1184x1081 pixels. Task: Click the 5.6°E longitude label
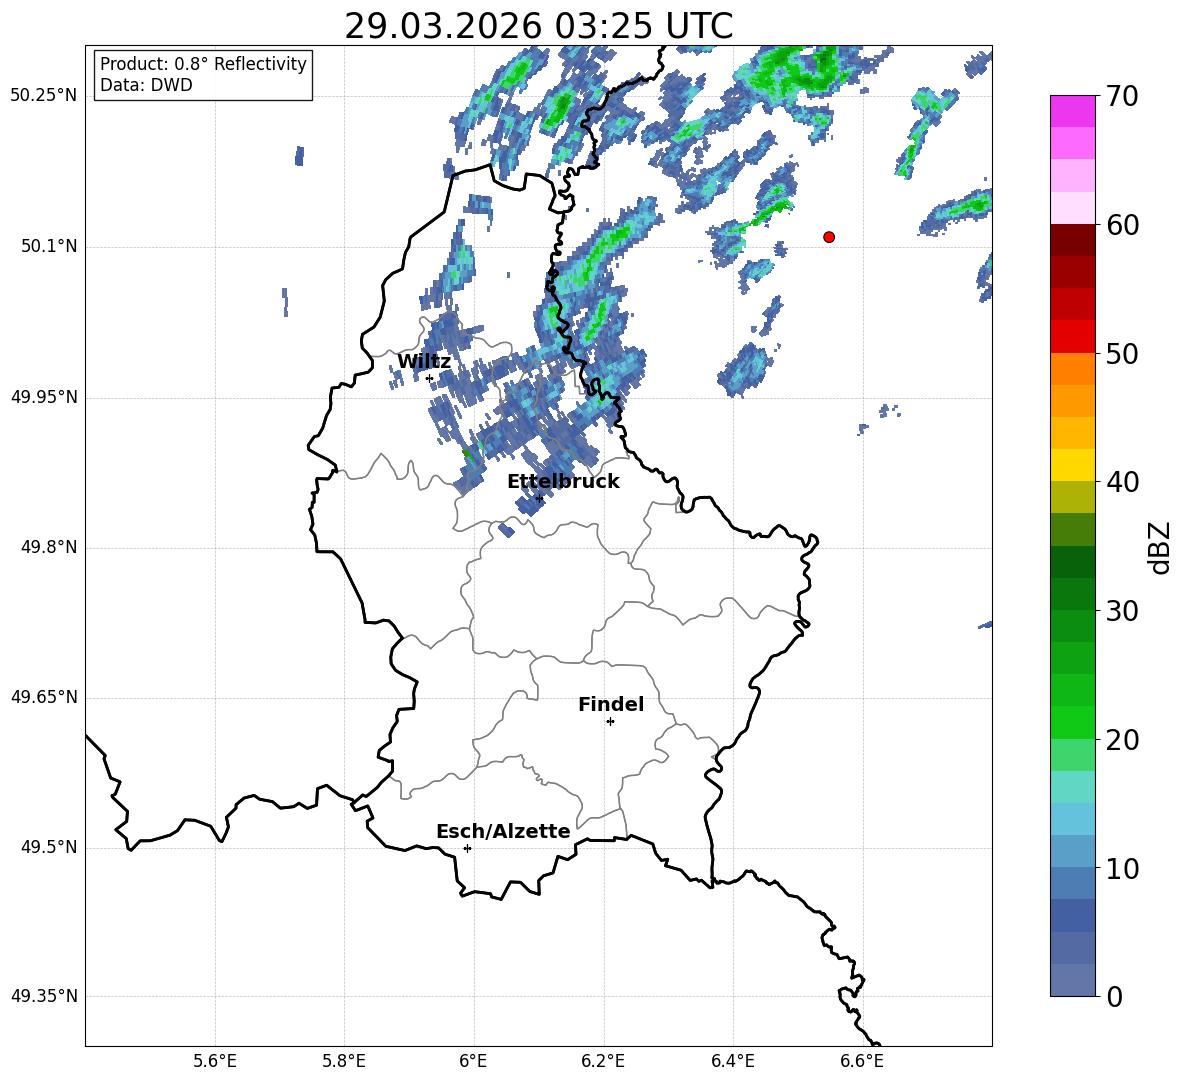pos(215,1061)
